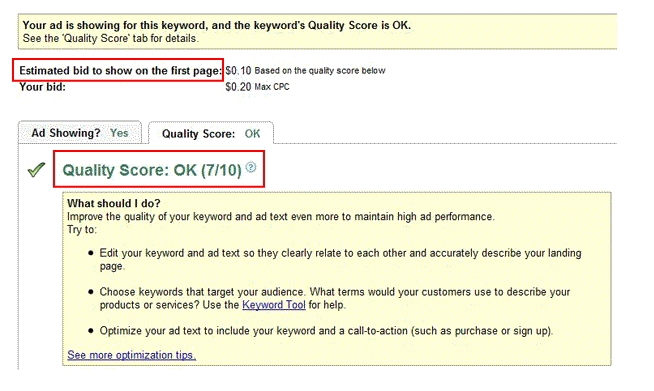Click the 'Try to:' line

click(82, 230)
